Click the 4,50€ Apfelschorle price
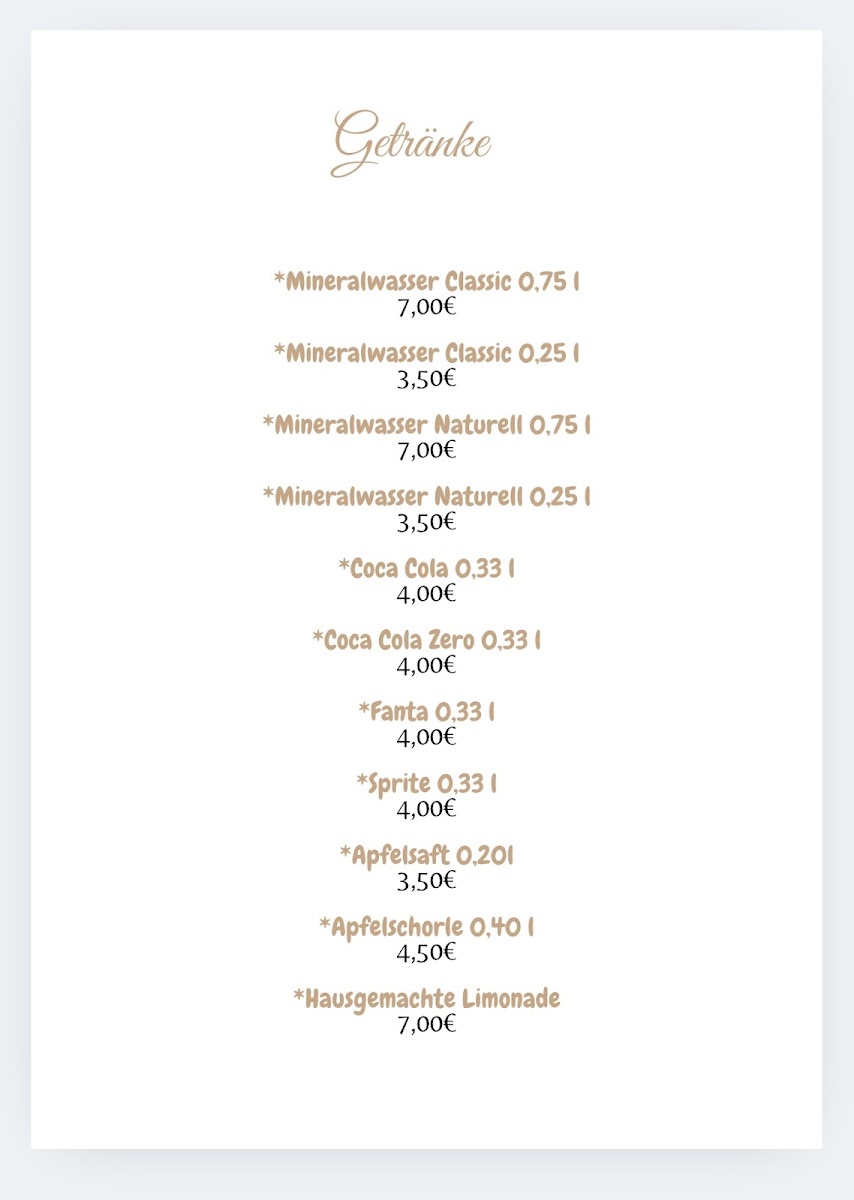The width and height of the screenshot is (854, 1200). [x=427, y=953]
